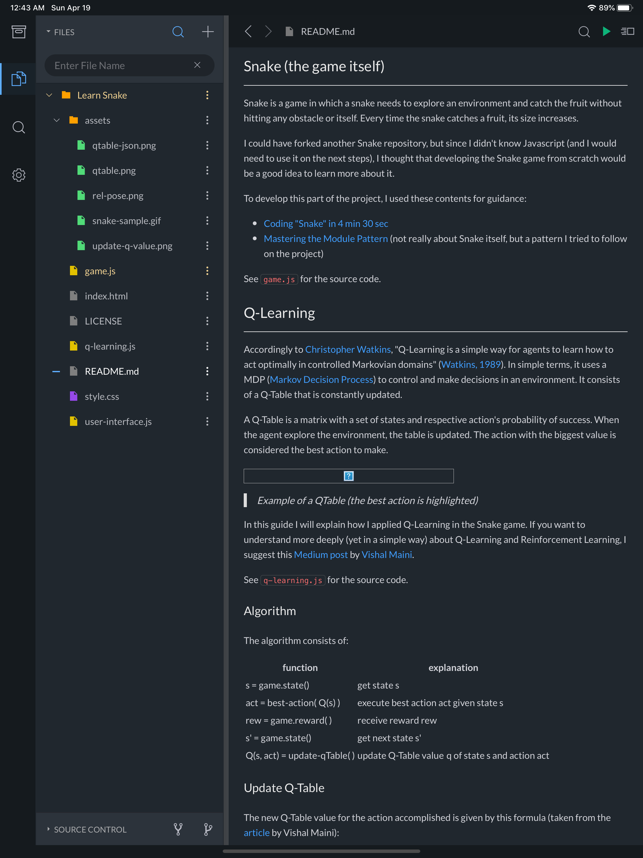Screen dimensions: 643x858
Task: Open the Mastering the Module Pattern link
Action: click(326, 239)
